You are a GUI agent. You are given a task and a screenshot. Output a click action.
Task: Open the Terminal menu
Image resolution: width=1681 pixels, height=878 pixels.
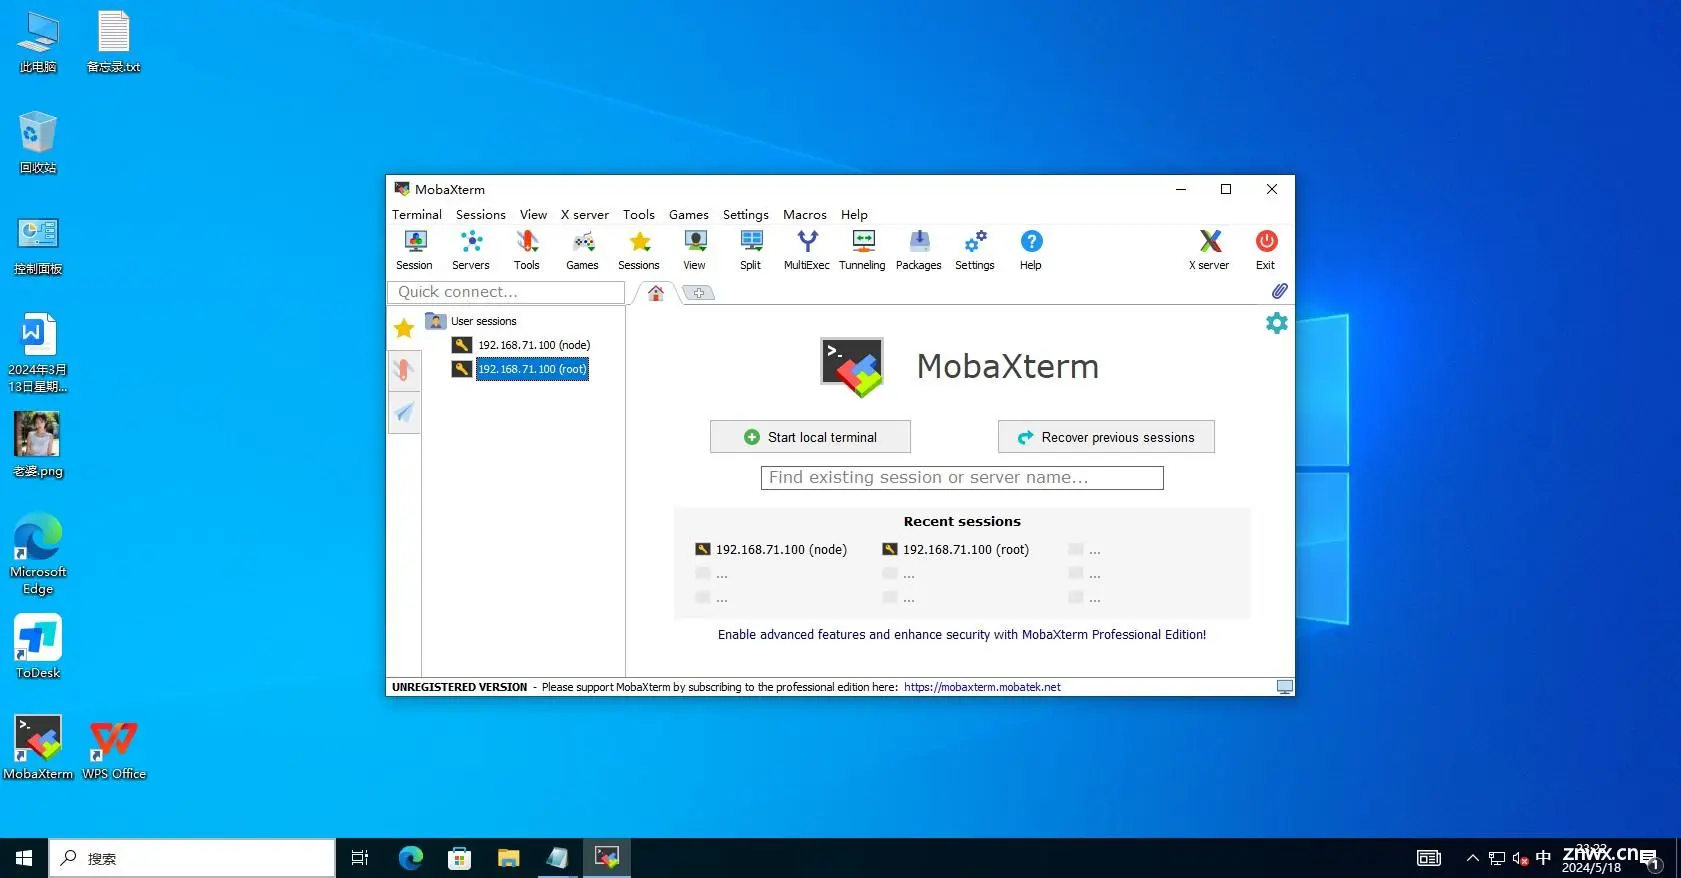417,214
